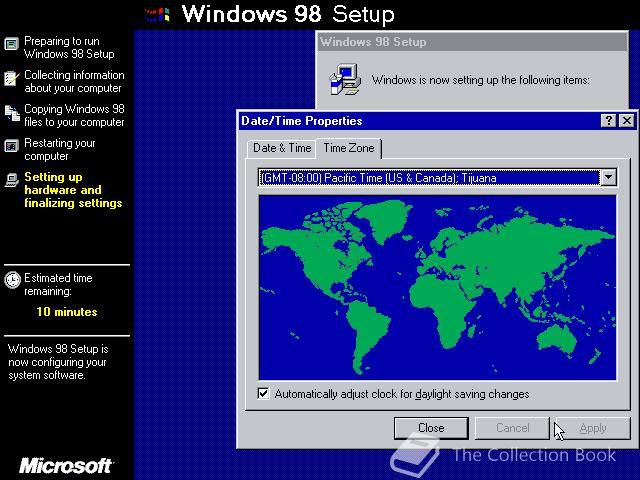Click the Restarting your computer icon
Viewport: 640px width, 480px height.
coord(11,146)
